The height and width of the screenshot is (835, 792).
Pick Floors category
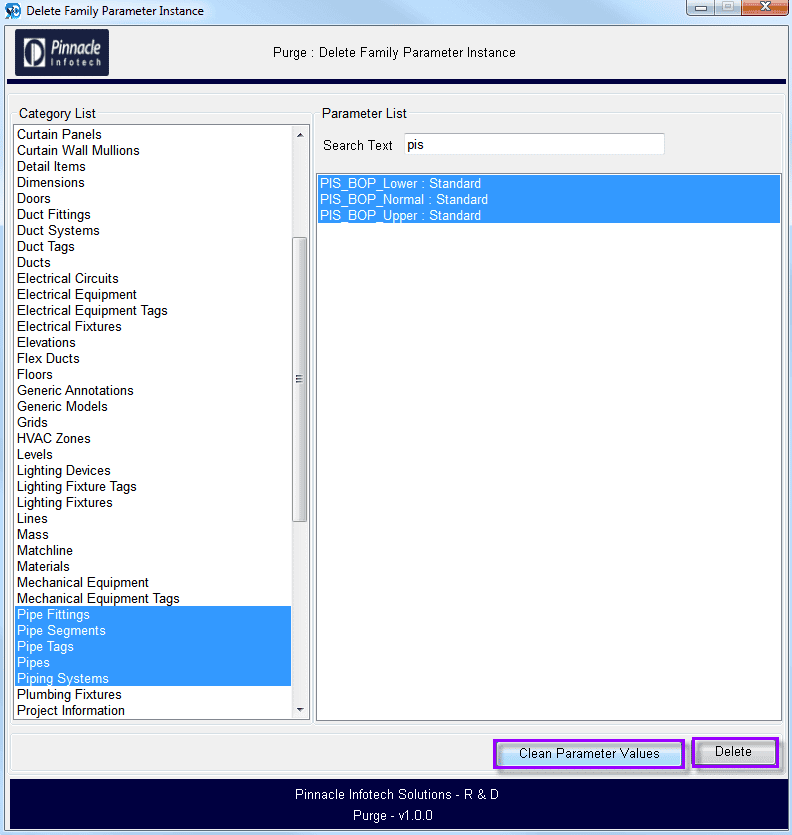pos(153,374)
